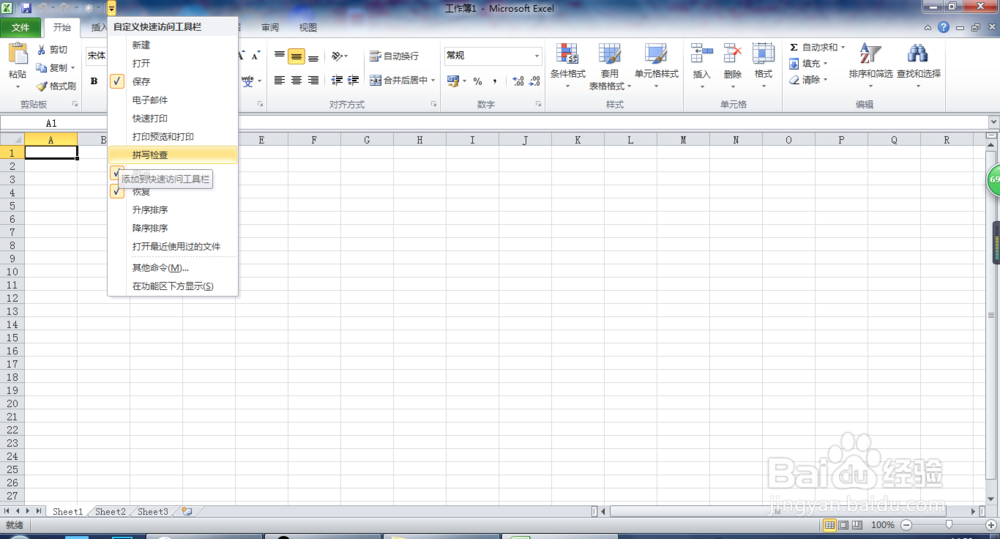
Task: Open Format as Table styles
Action: coord(610,66)
